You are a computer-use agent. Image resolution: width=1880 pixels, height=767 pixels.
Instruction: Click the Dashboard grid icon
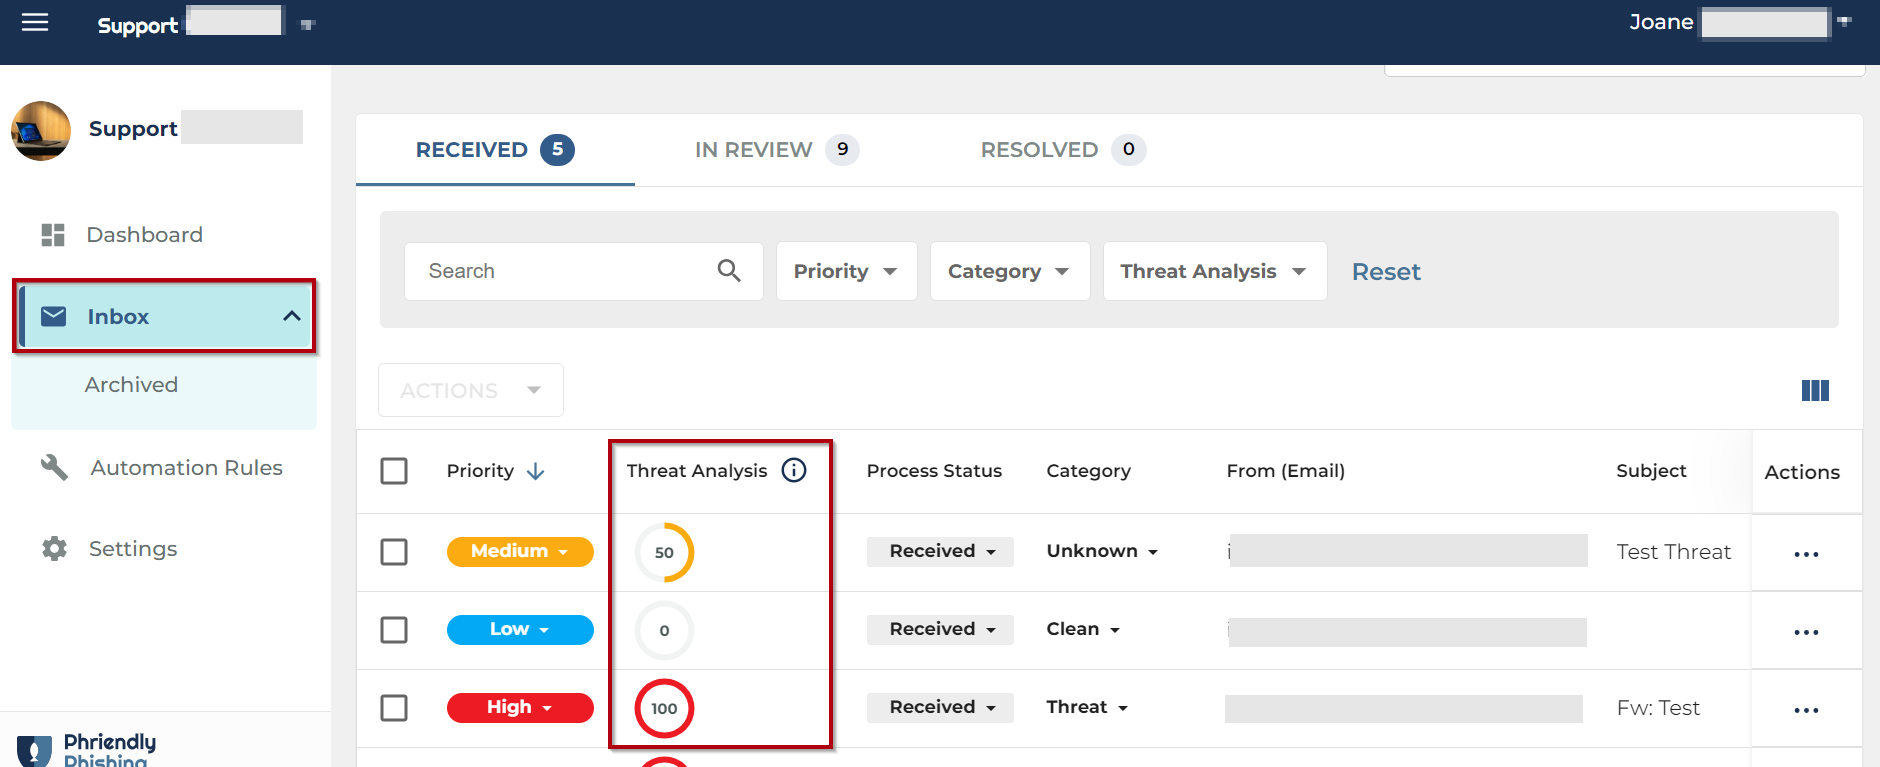click(x=53, y=235)
